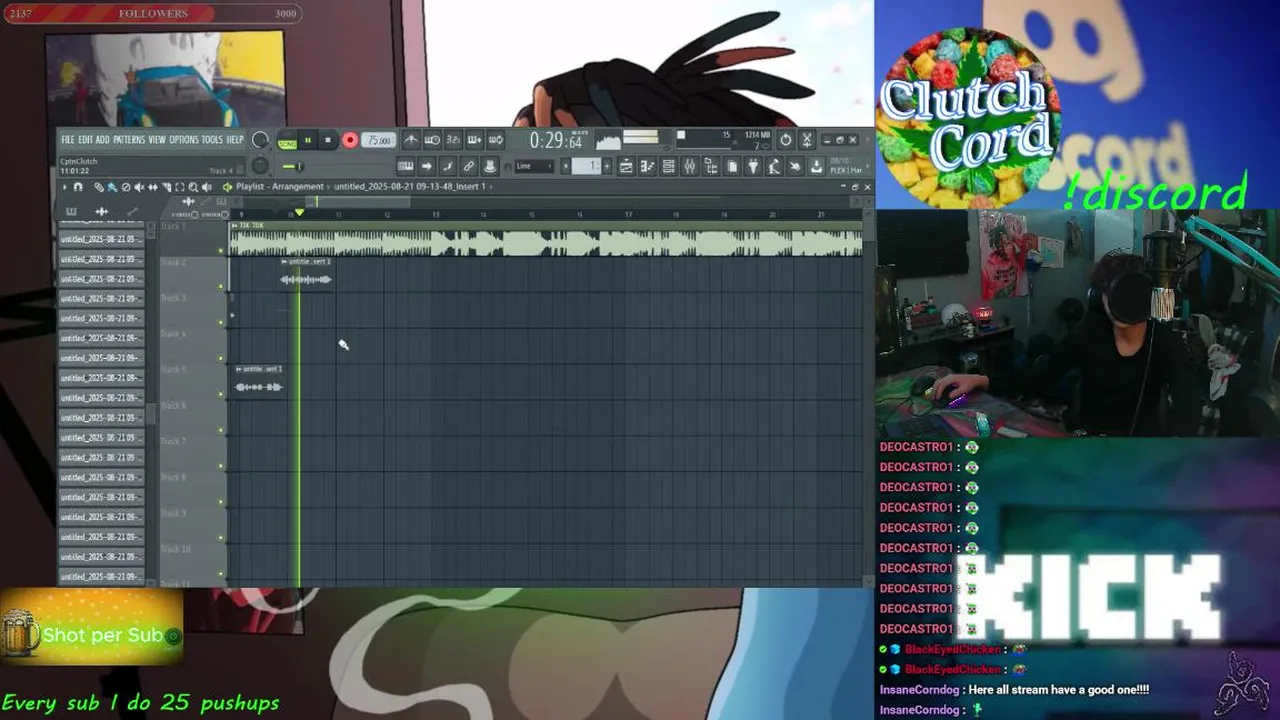Click the Playlist - Arrangement breadcrumb

(x=280, y=187)
